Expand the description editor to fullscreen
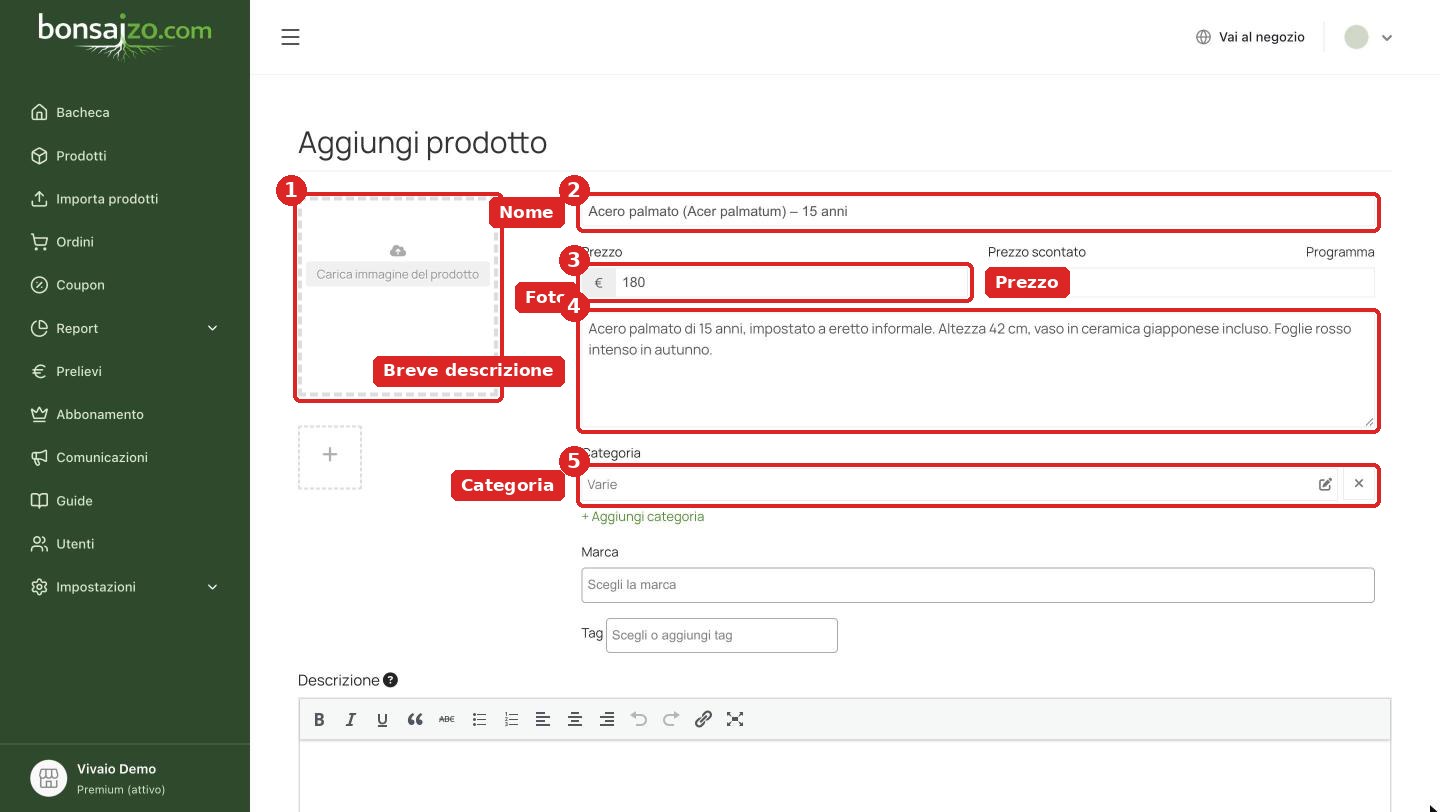 coord(735,719)
